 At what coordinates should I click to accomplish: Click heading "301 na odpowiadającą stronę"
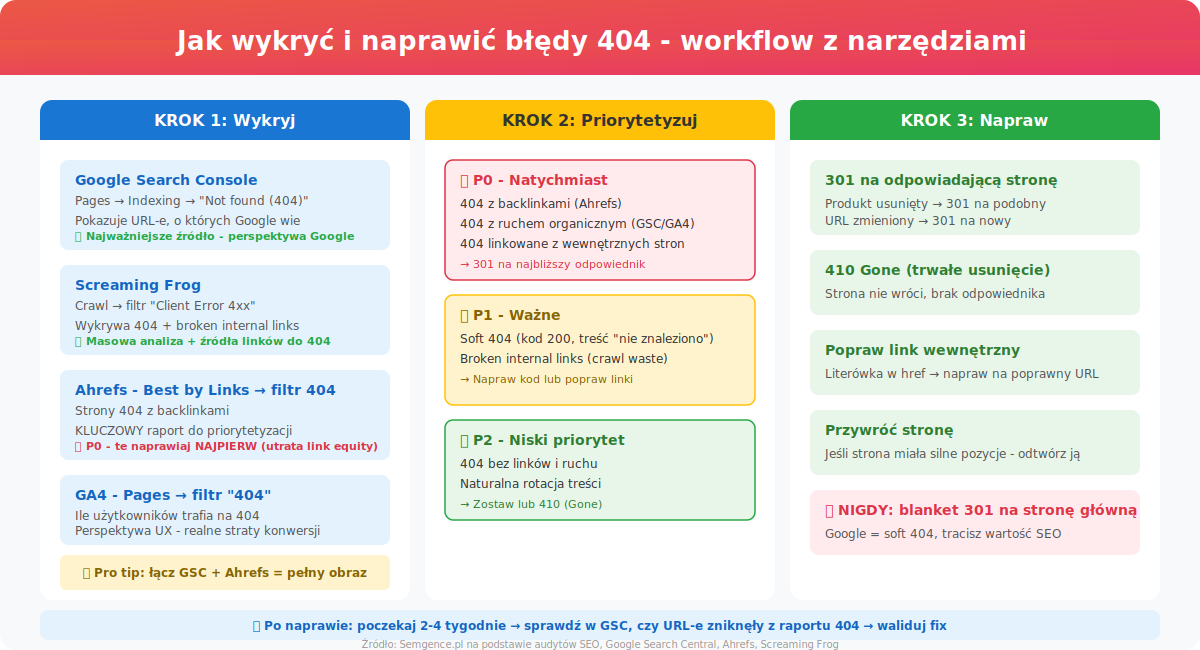point(941,180)
